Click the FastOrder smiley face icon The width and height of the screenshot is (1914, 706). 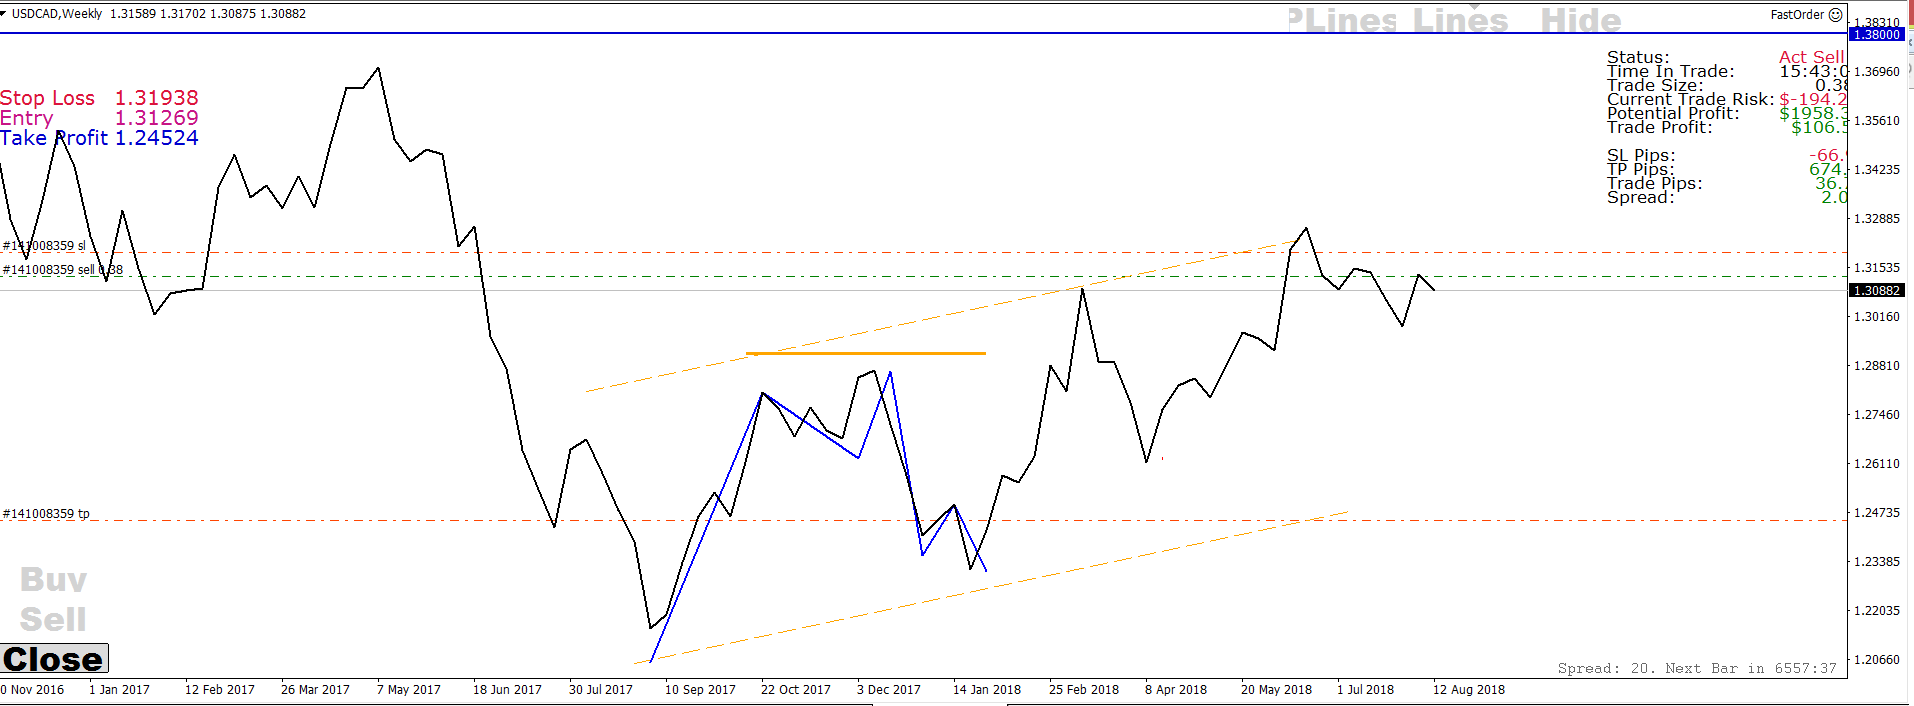click(x=1835, y=15)
